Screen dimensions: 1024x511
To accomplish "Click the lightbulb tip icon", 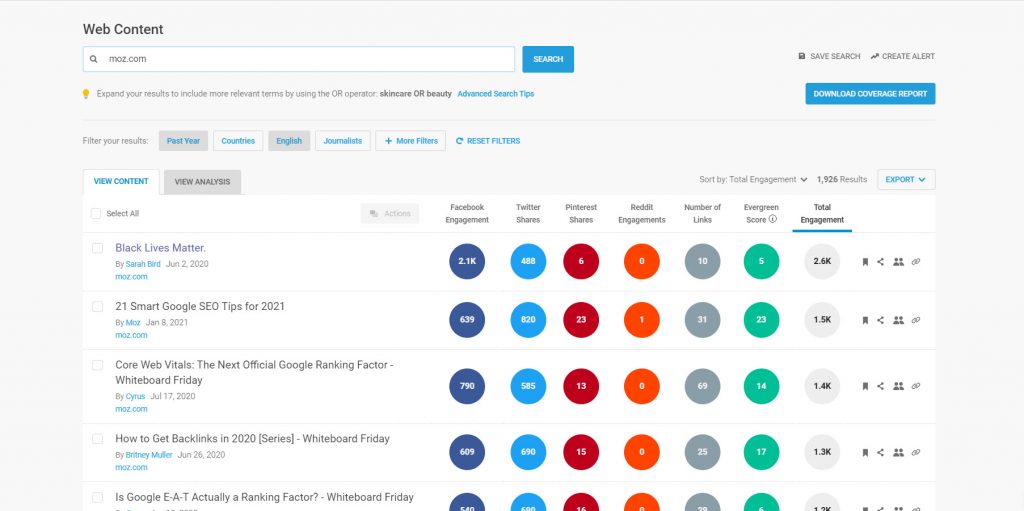I will click(86, 94).
